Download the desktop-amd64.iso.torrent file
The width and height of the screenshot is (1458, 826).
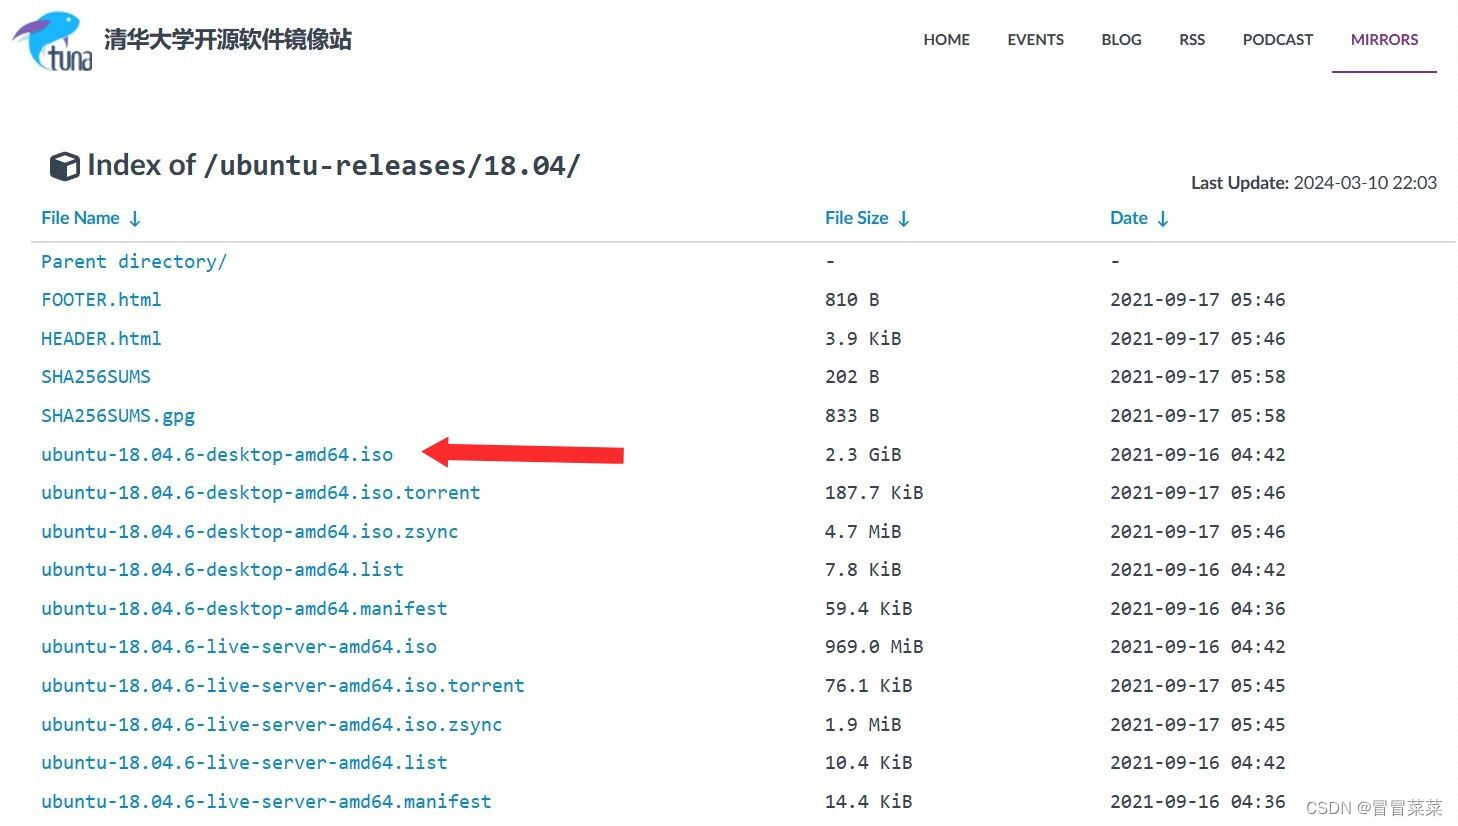click(261, 493)
